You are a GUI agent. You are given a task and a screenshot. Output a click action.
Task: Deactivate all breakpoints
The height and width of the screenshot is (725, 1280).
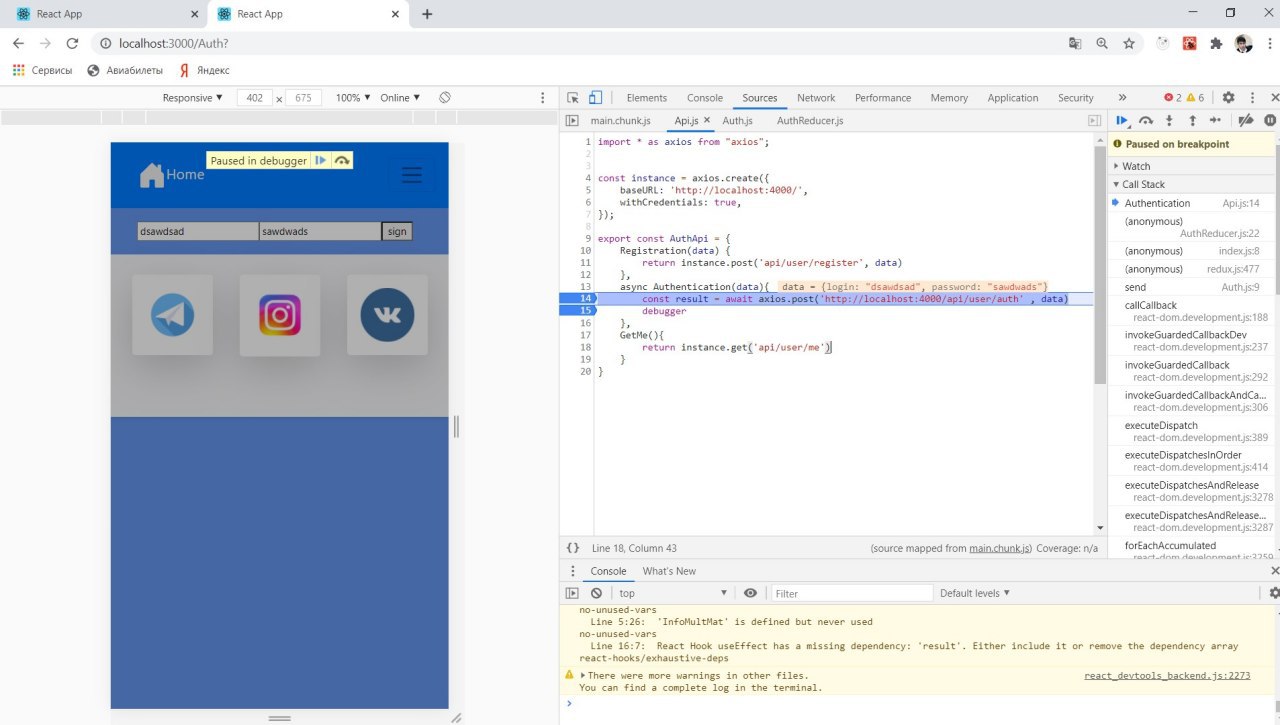[1246, 121]
